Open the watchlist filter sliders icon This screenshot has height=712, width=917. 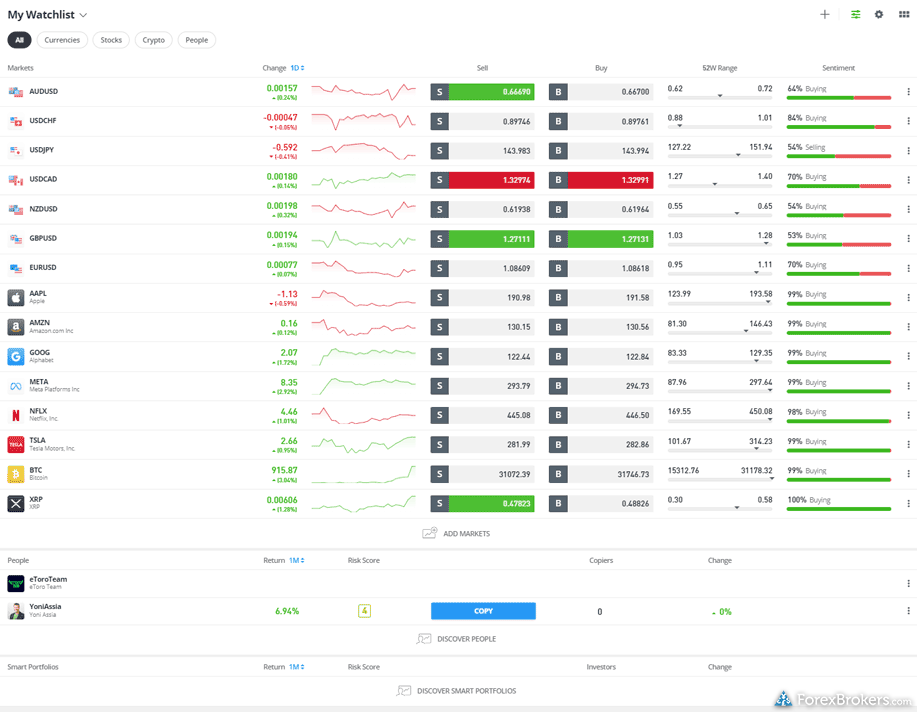[x=856, y=15]
